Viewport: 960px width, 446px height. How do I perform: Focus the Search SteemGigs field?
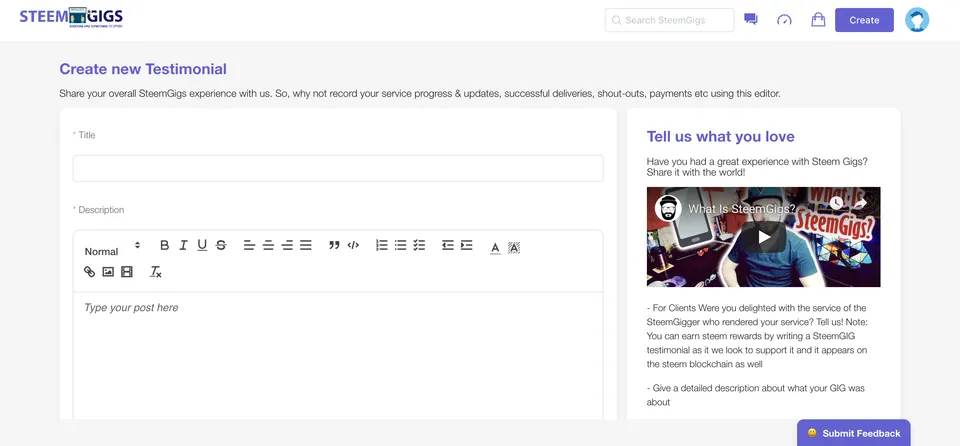point(669,20)
